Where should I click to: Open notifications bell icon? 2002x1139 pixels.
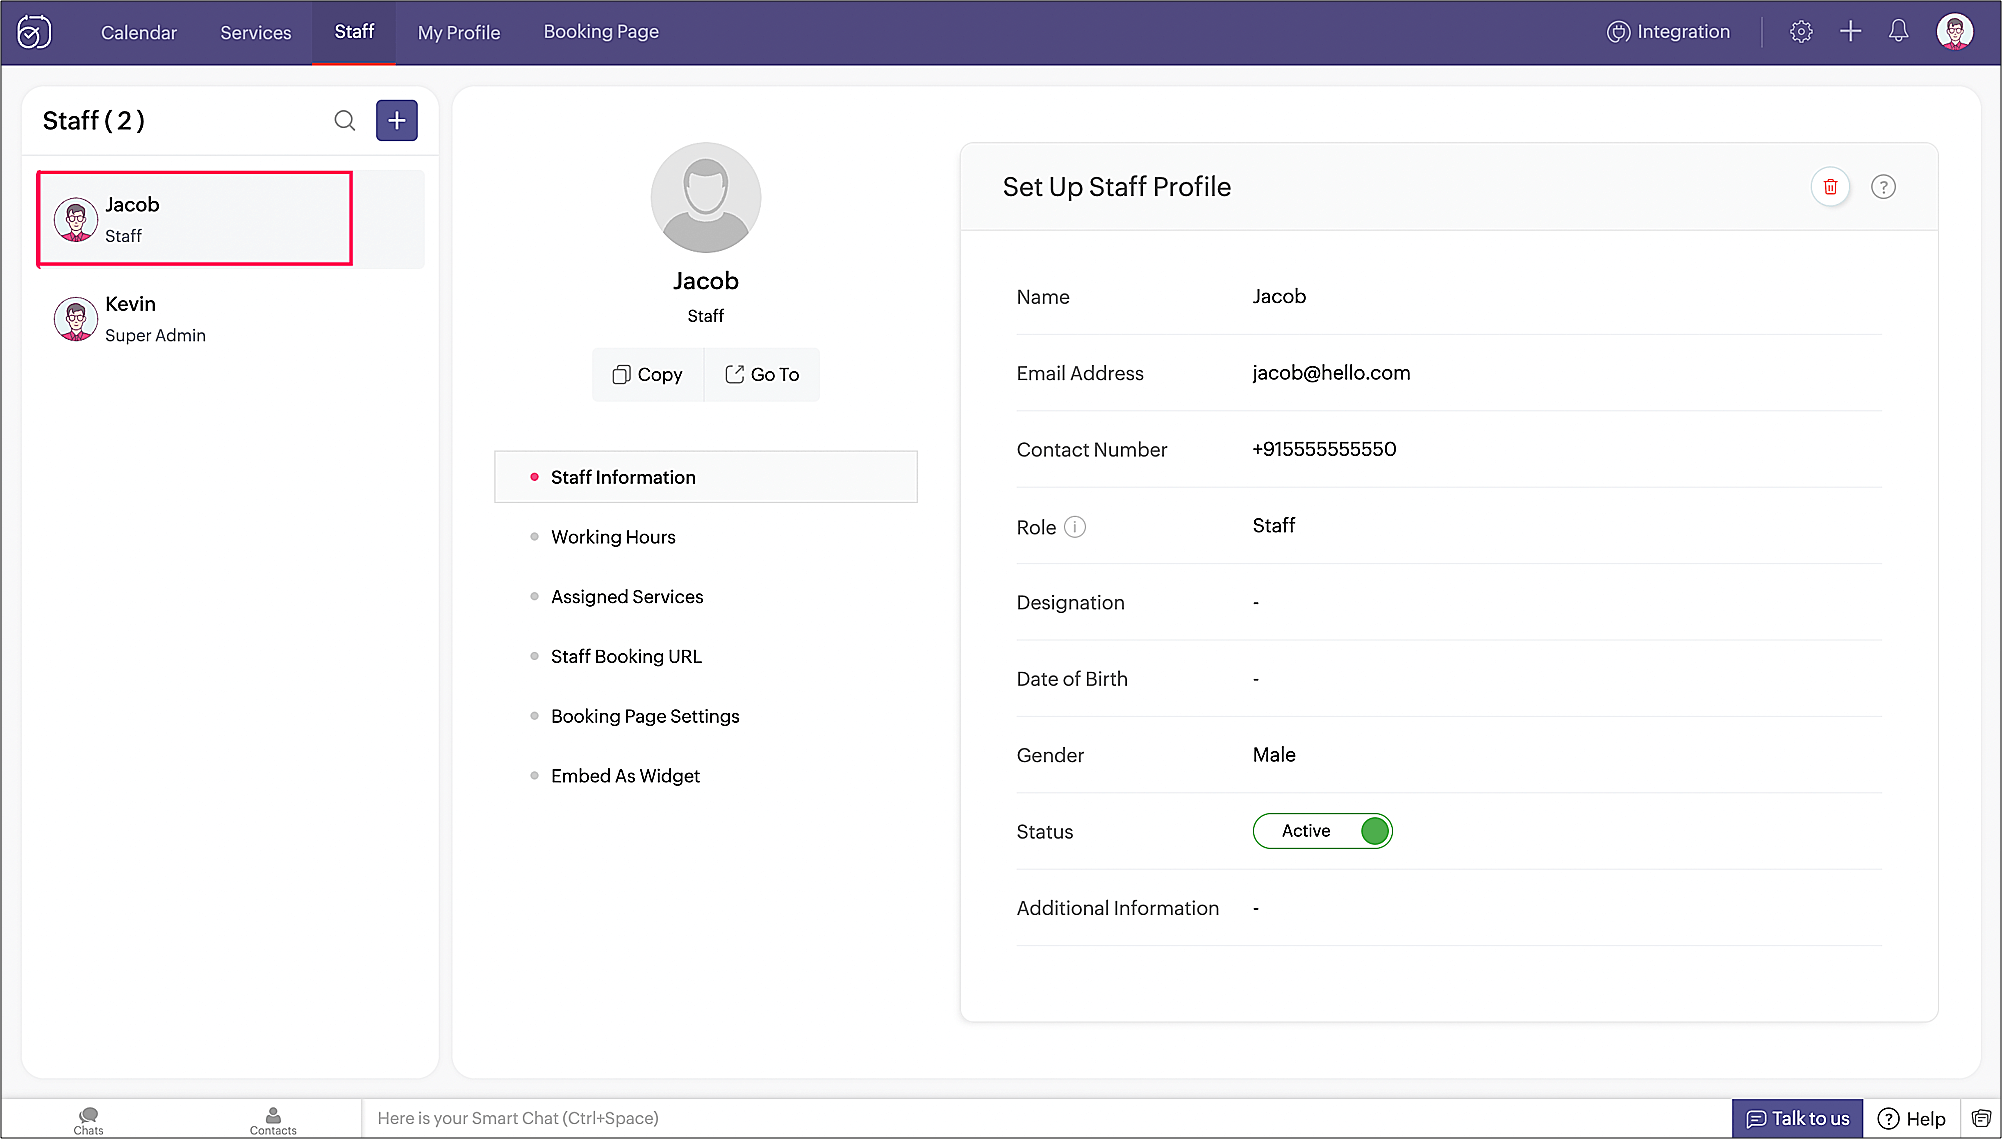click(x=1898, y=32)
